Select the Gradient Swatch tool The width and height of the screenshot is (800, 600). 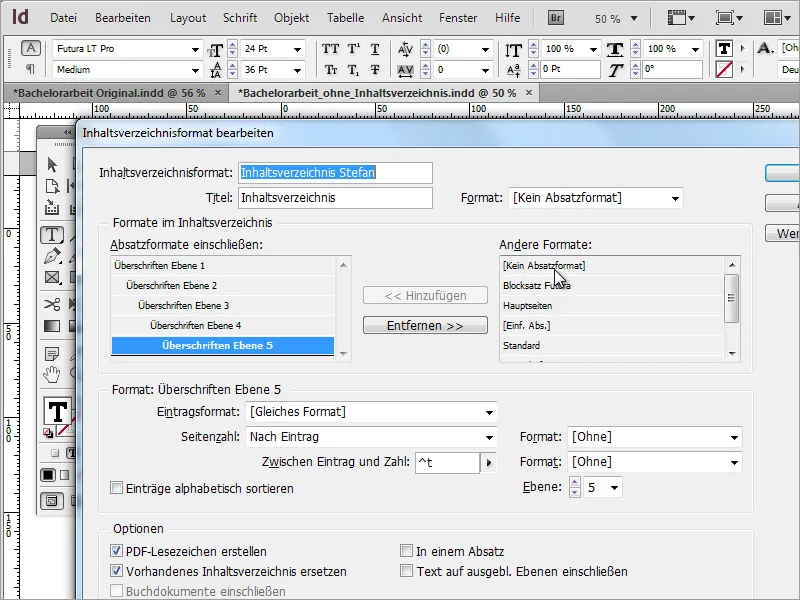[x=52, y=326]
